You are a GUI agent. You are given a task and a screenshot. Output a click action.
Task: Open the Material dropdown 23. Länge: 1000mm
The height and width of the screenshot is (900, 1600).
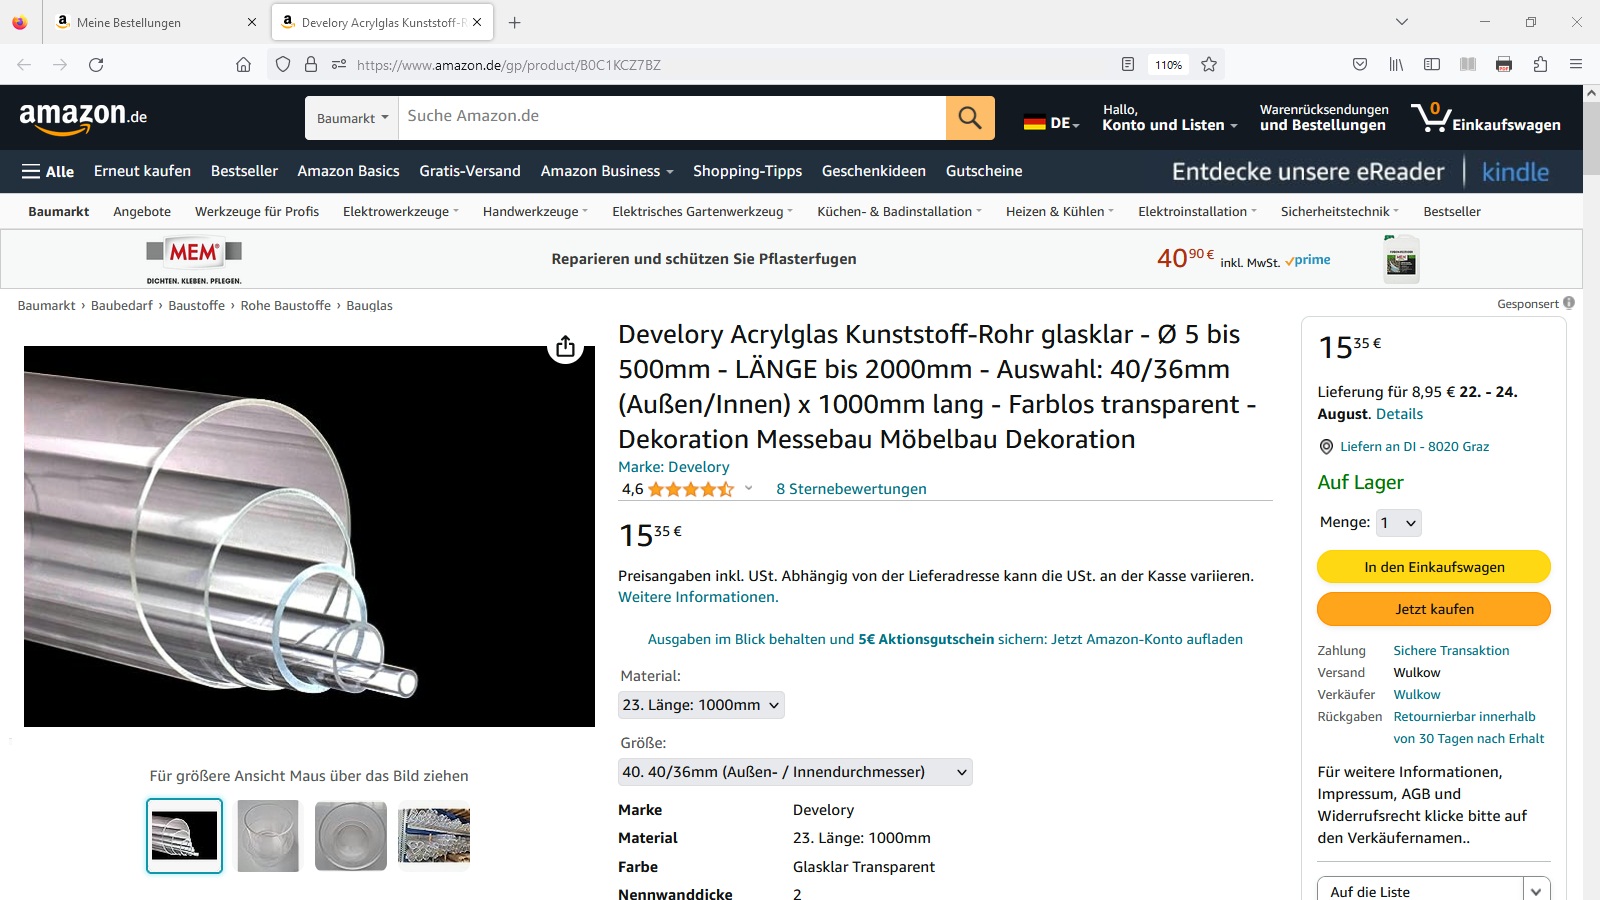[701, 705]
